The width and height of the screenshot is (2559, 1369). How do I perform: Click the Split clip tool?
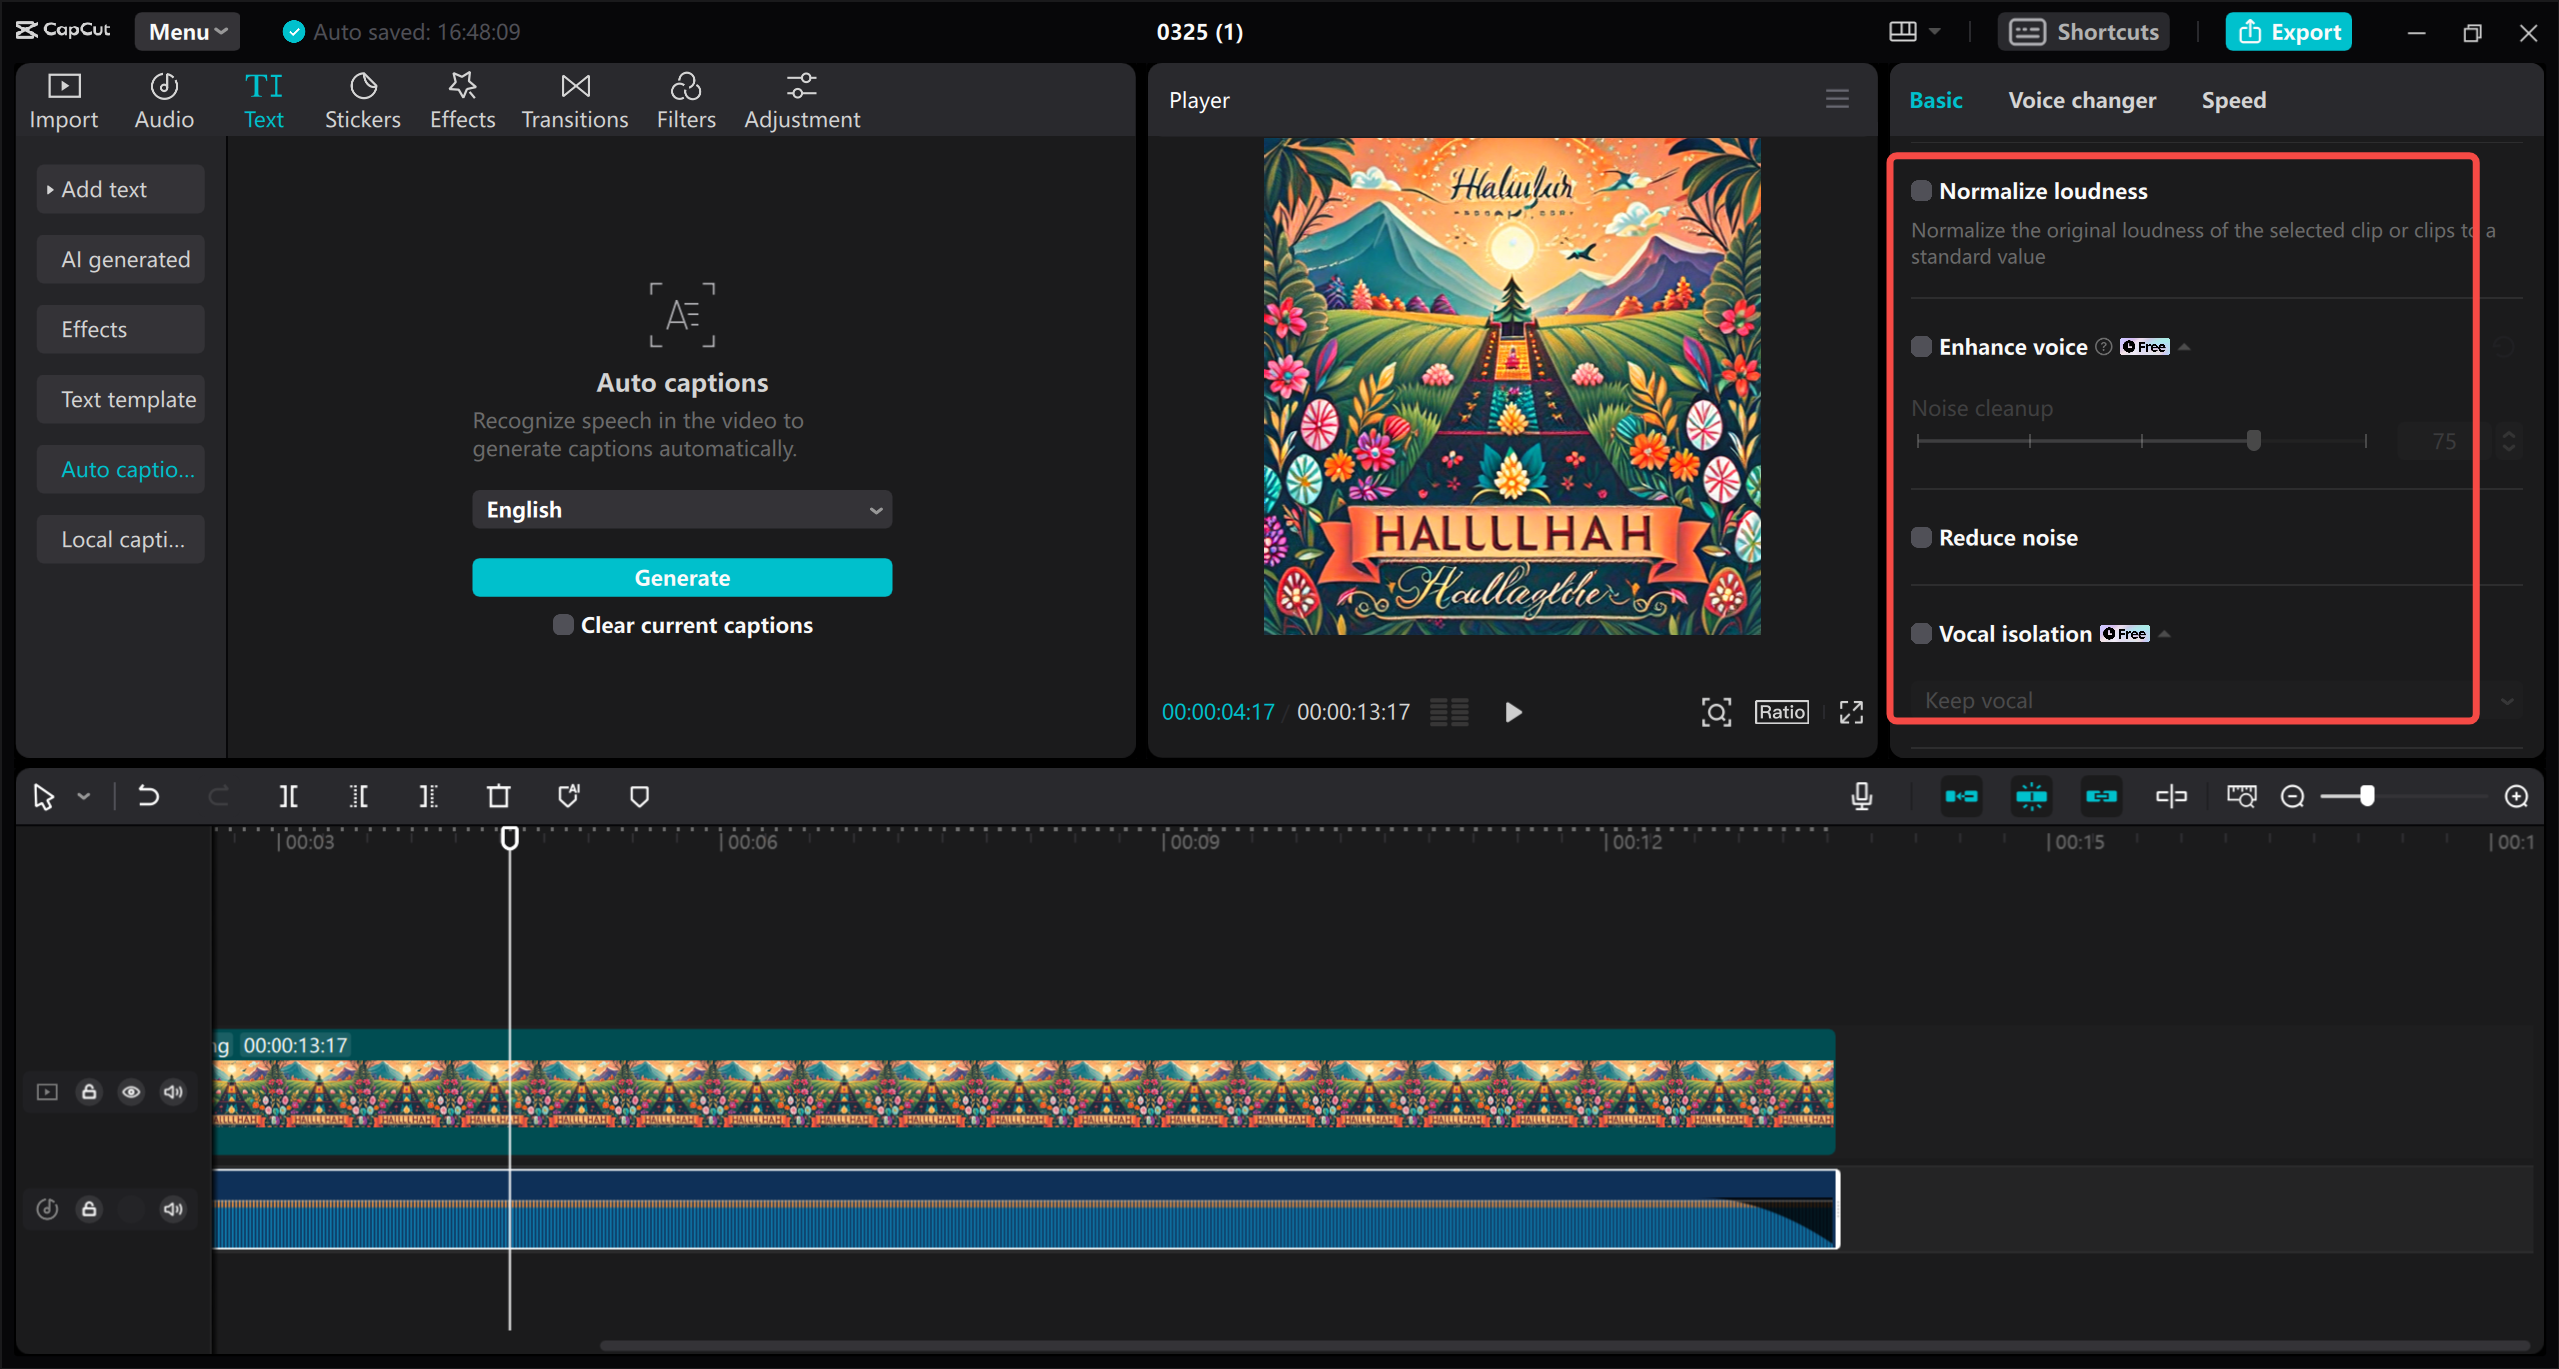click(288, 796)
